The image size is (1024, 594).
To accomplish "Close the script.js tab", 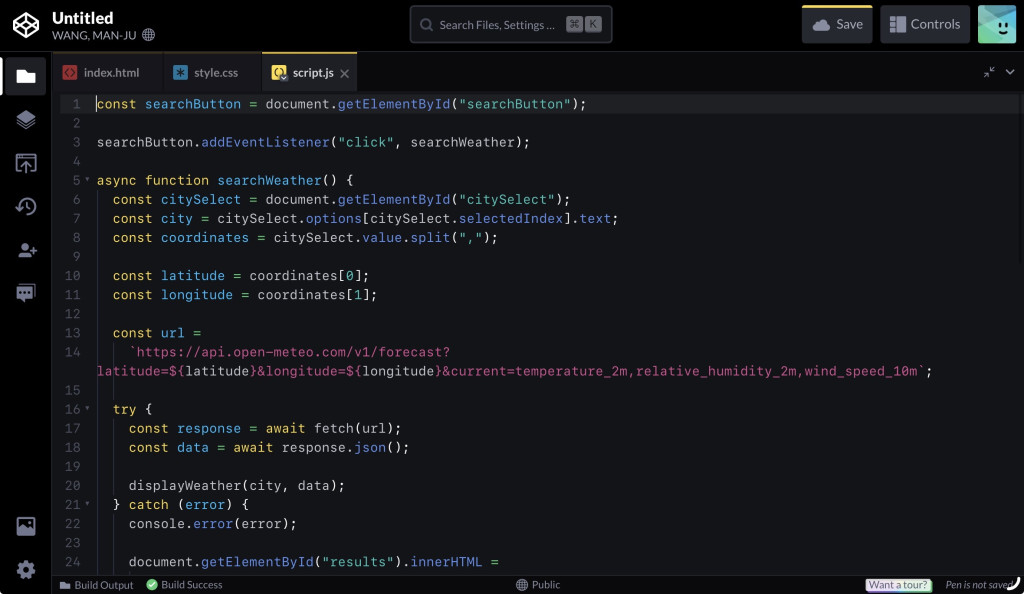I will pos(345,73).
